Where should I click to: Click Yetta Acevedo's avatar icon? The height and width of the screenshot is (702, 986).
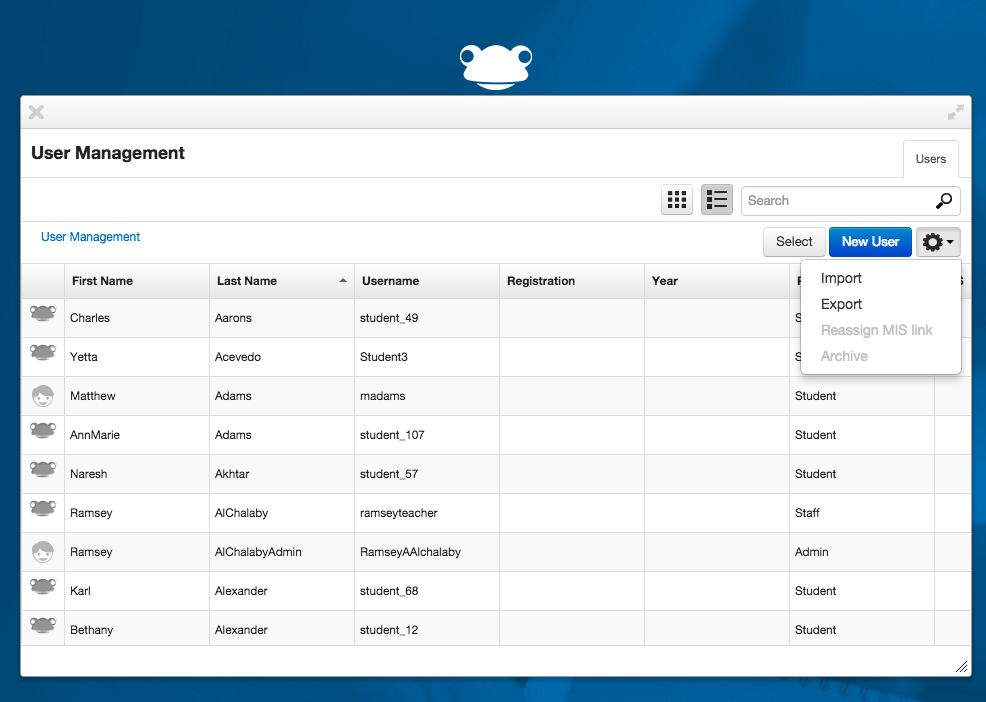pyautogui.click(x=43, y=352)
